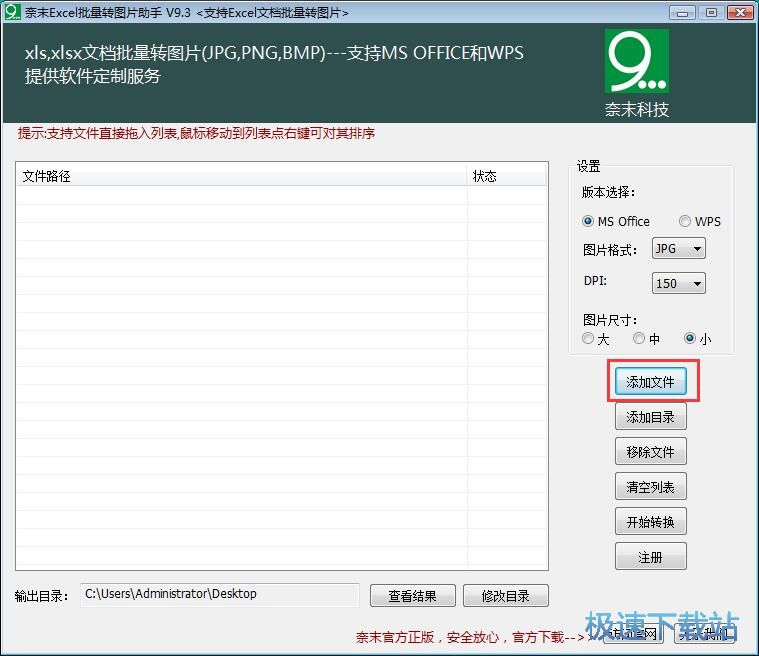Image resolution: width=759 pixels, height=656 pixels.
Task: Open the 注册 registration button
Action: (x=651, y=557)
